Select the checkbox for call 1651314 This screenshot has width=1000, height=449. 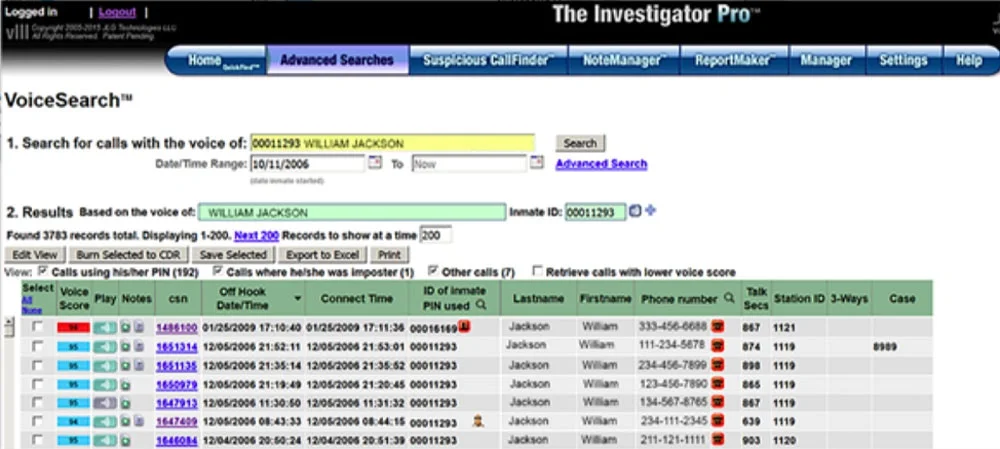point(38,346)
